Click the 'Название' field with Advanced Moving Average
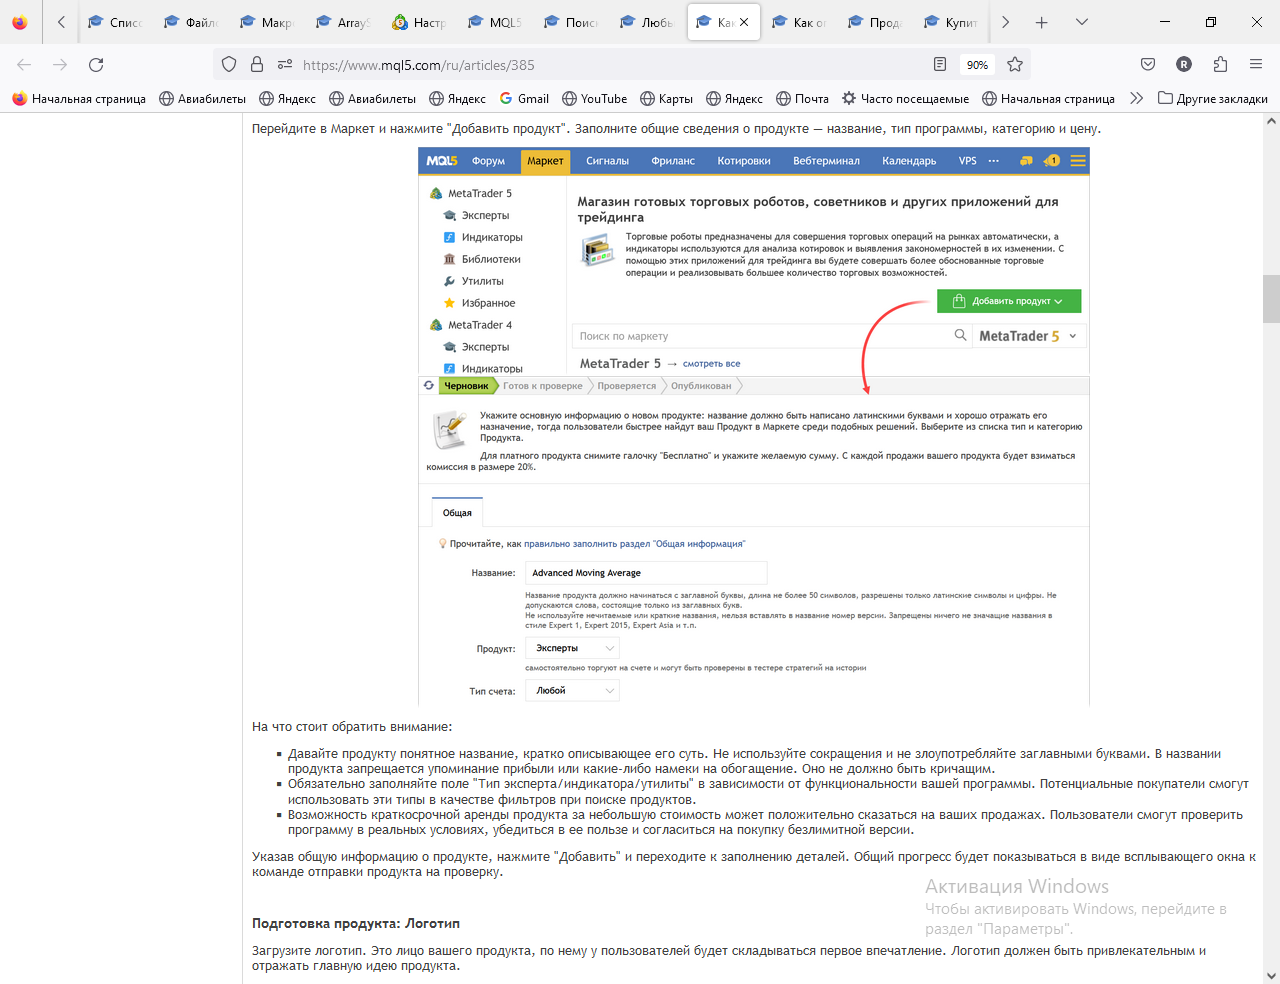Screen dimensions: 1280x984 pos(646,573)
